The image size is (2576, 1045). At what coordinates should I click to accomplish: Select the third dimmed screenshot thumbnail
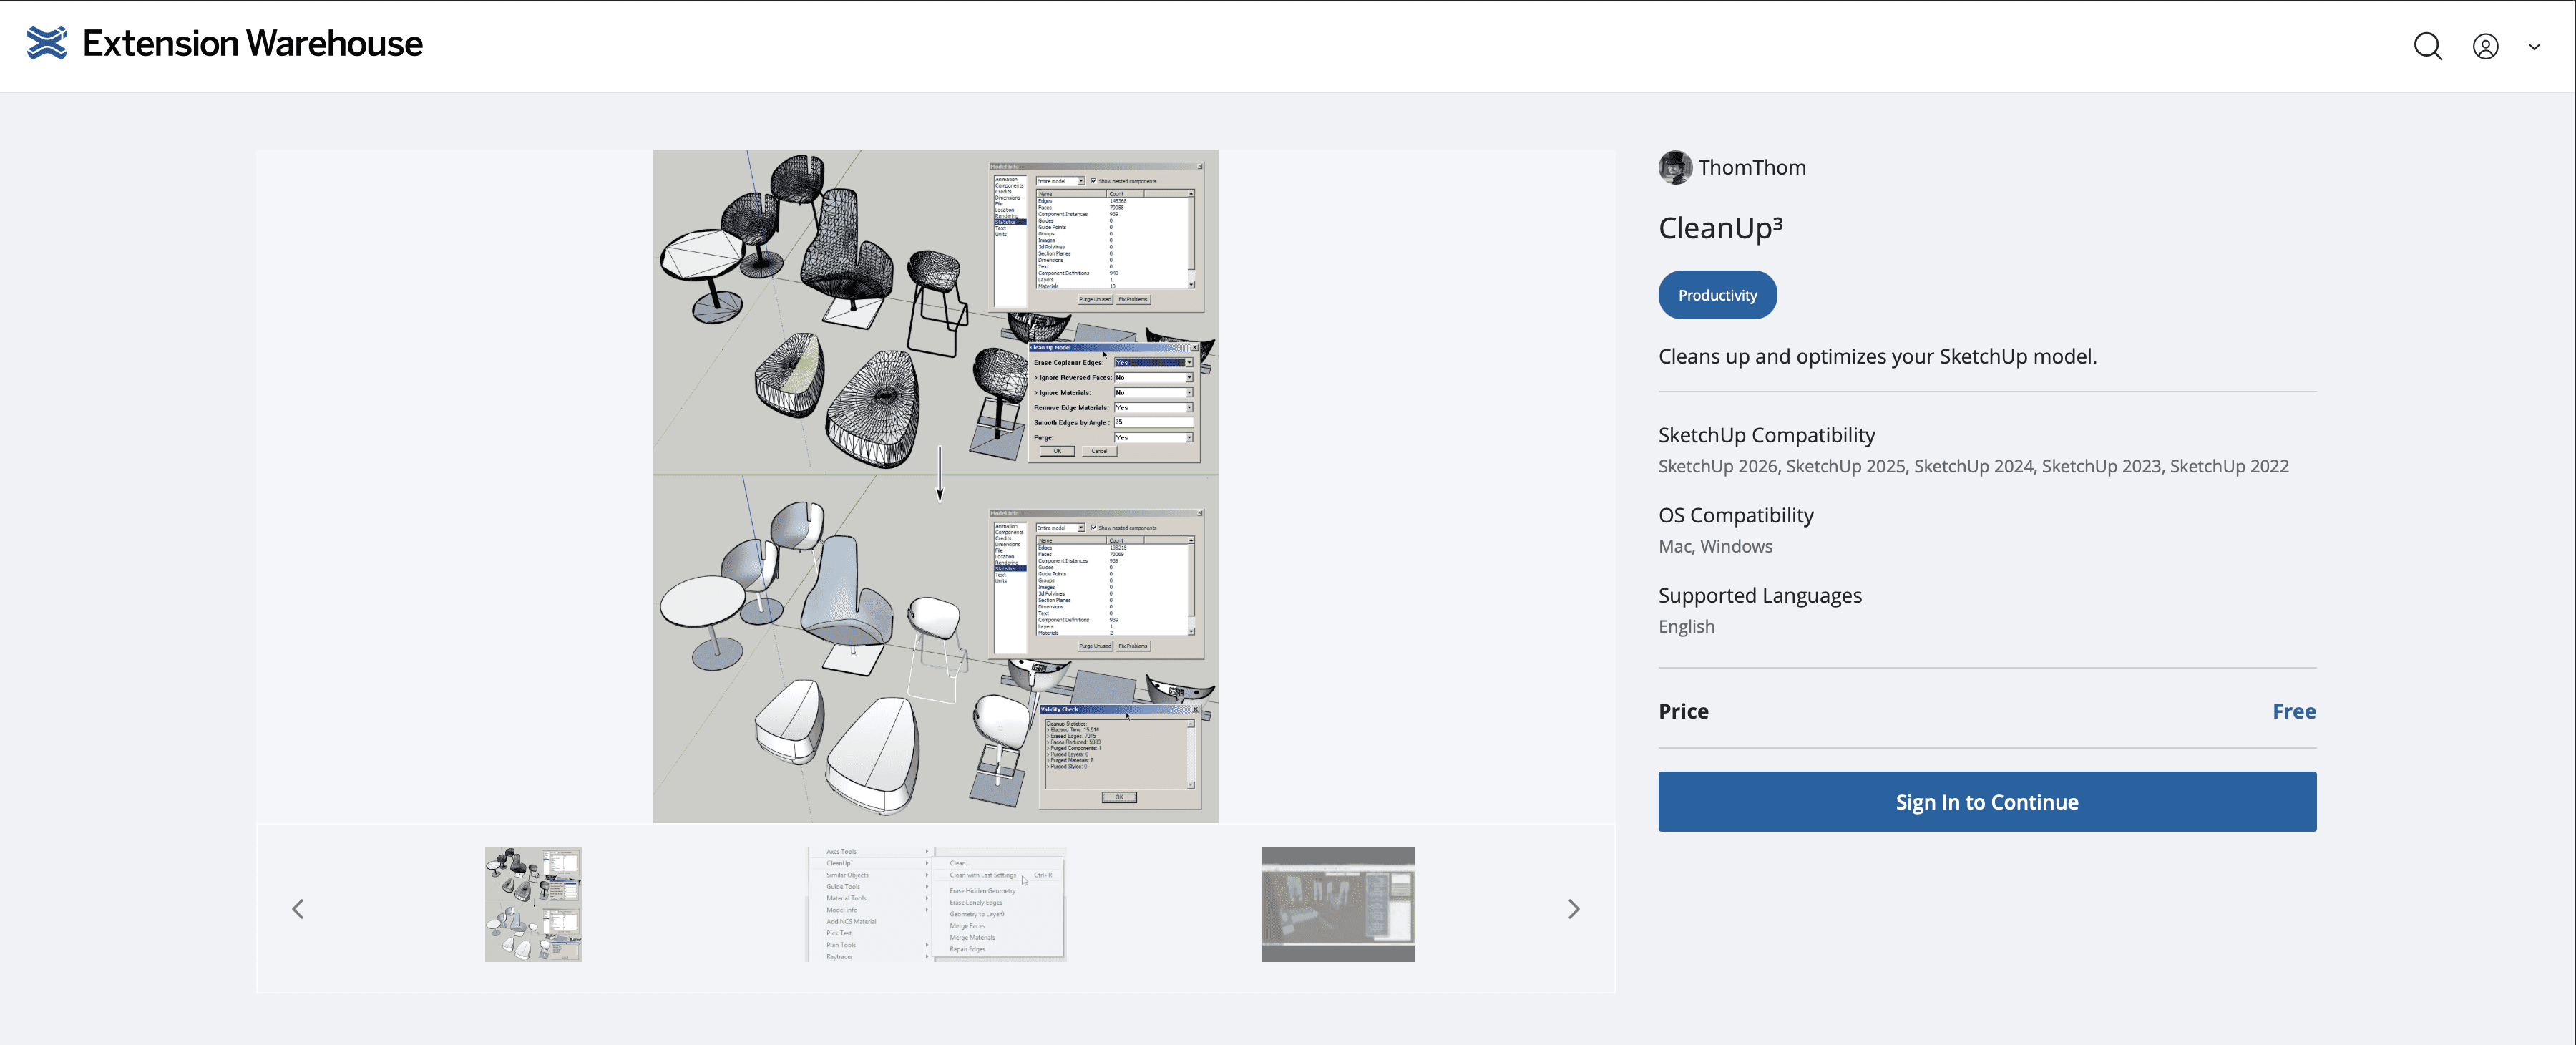tap(1337, 904)
